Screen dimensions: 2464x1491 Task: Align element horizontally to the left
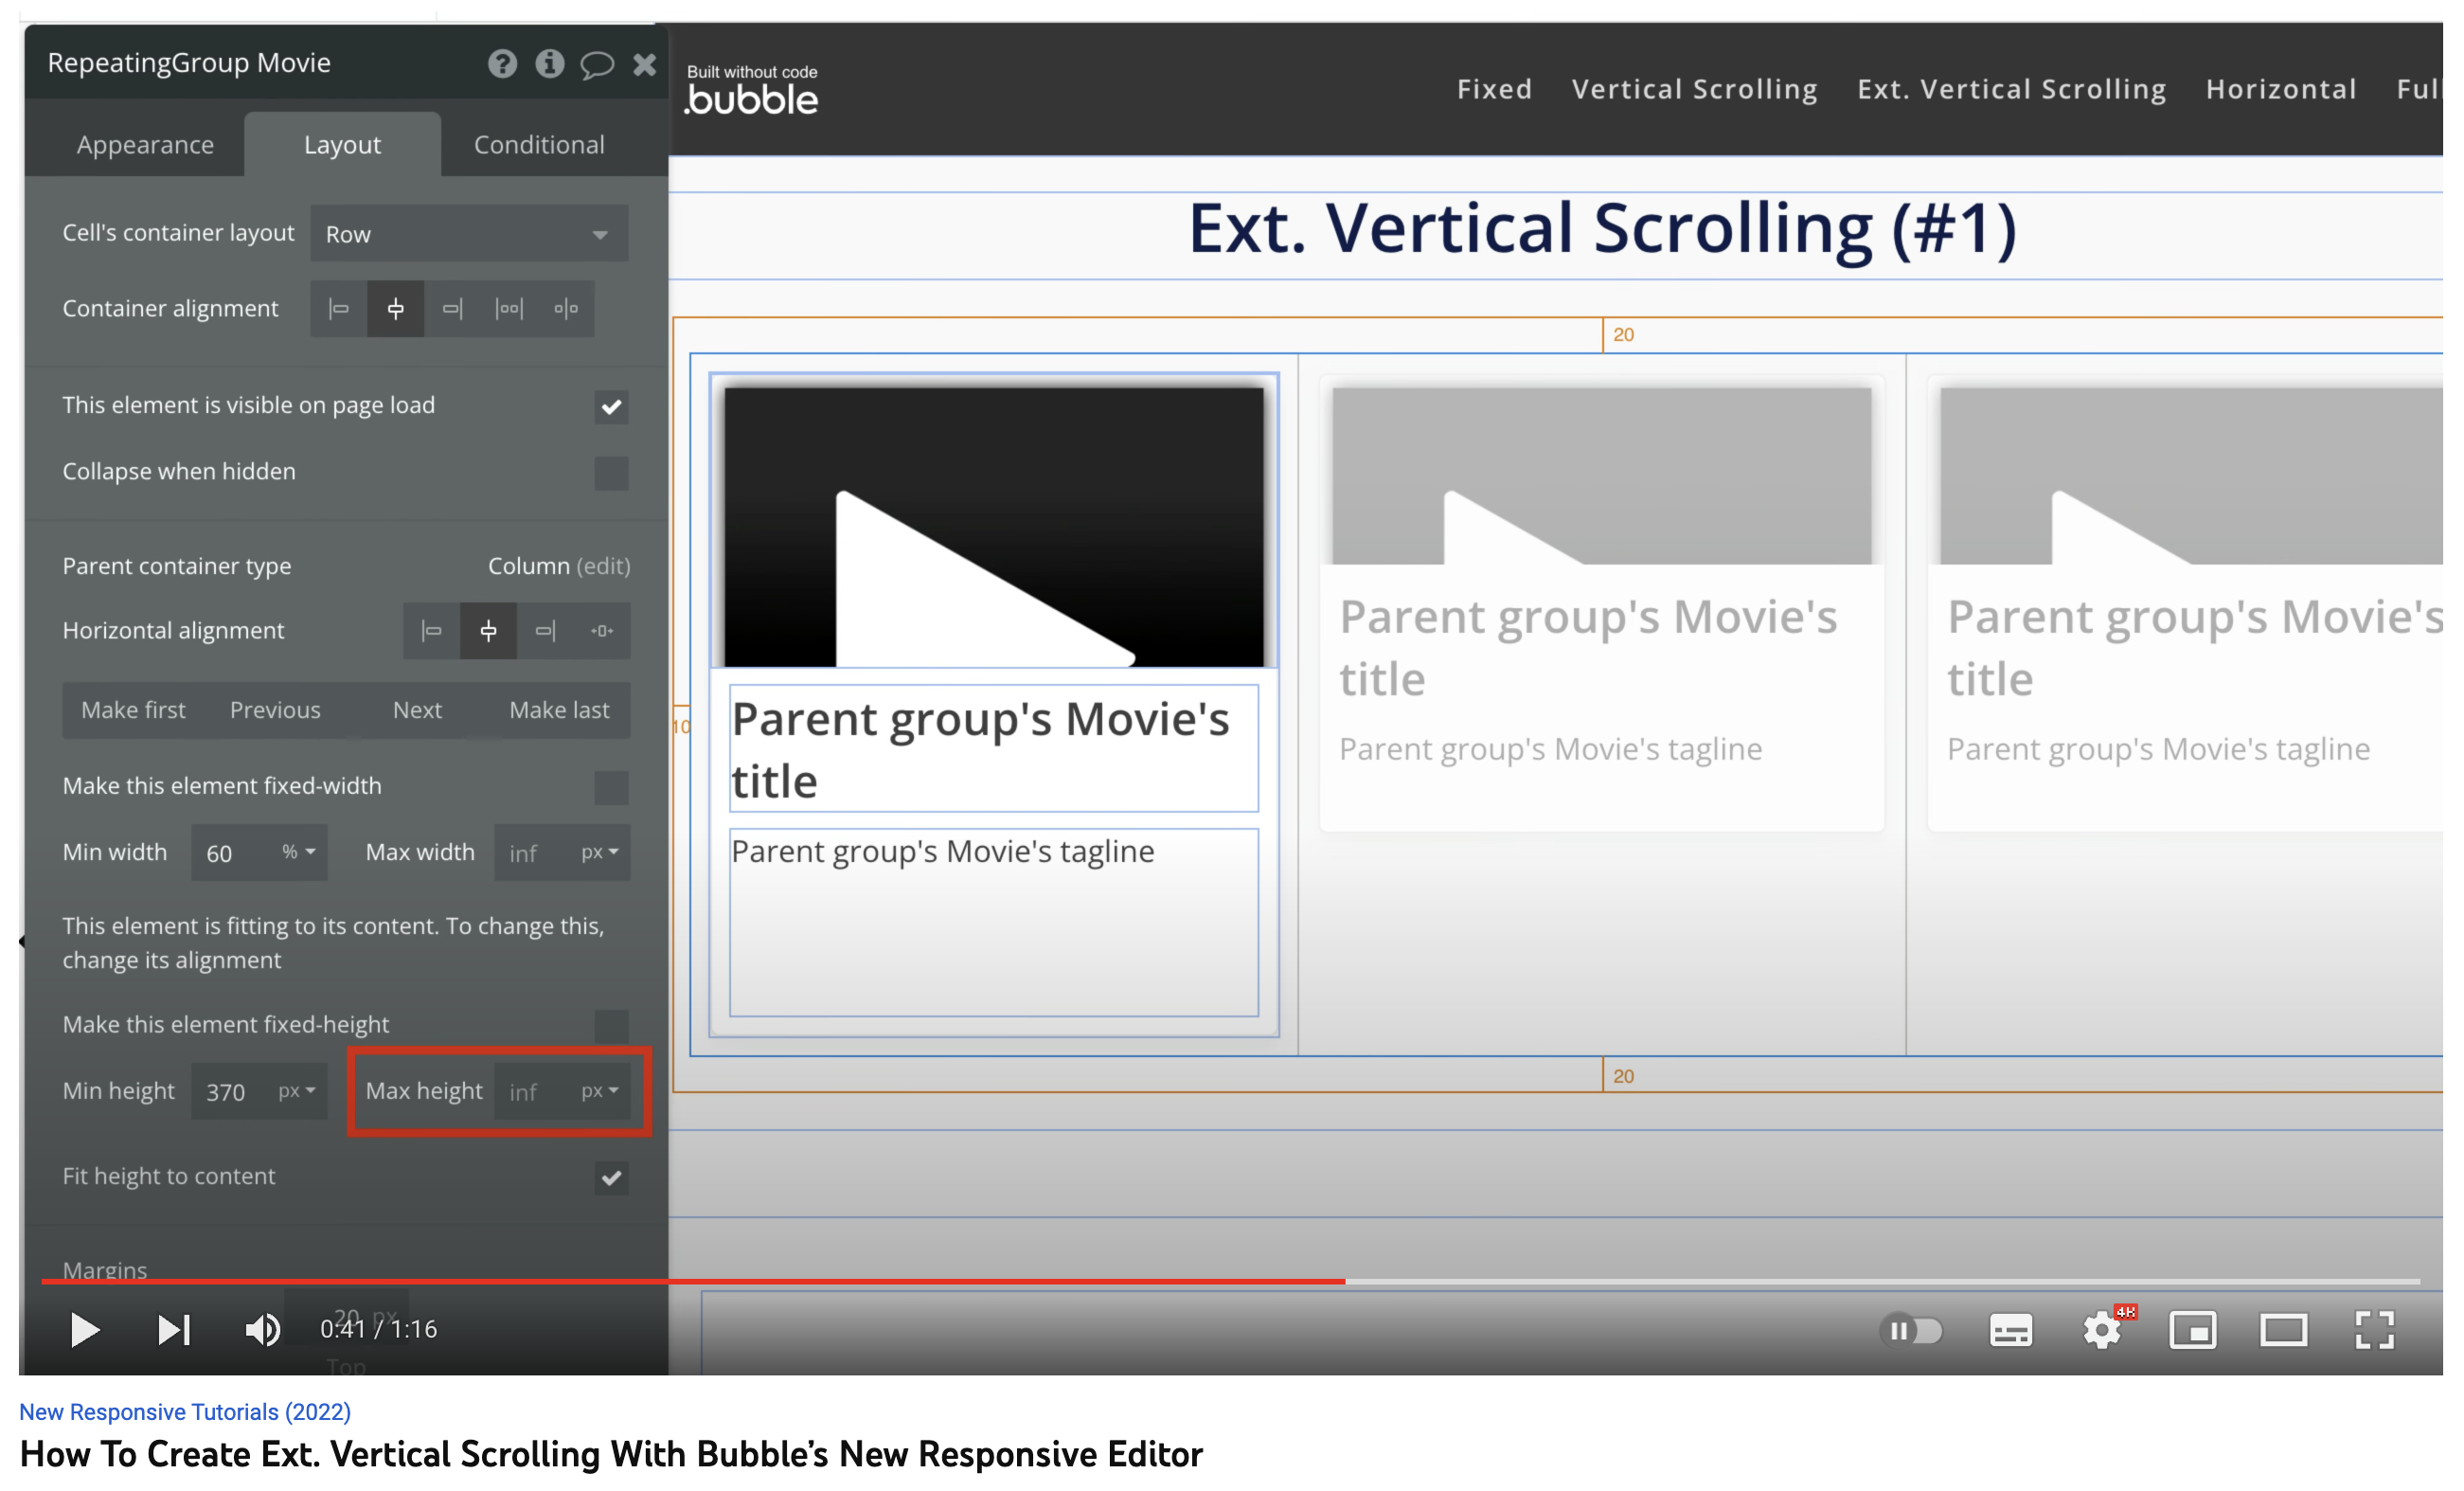click(431, 631)
